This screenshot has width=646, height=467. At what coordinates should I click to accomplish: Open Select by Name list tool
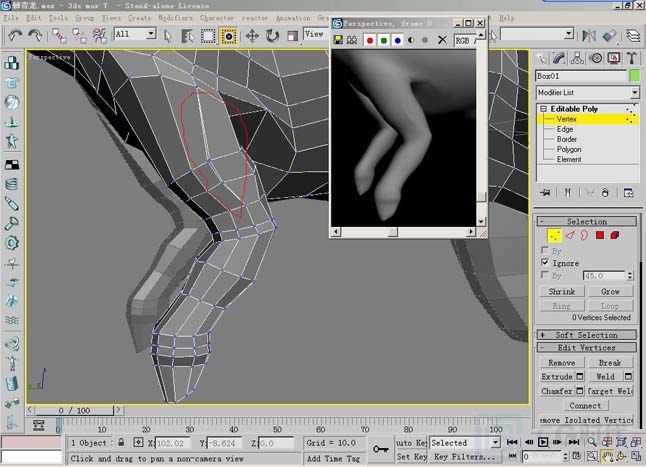[187, 36]
